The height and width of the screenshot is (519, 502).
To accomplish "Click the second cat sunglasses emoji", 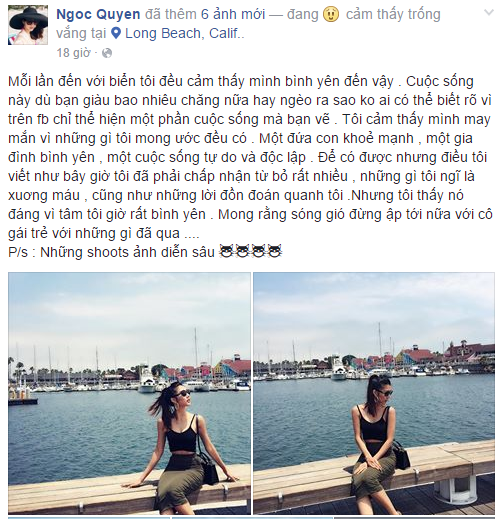I will 243,251.
